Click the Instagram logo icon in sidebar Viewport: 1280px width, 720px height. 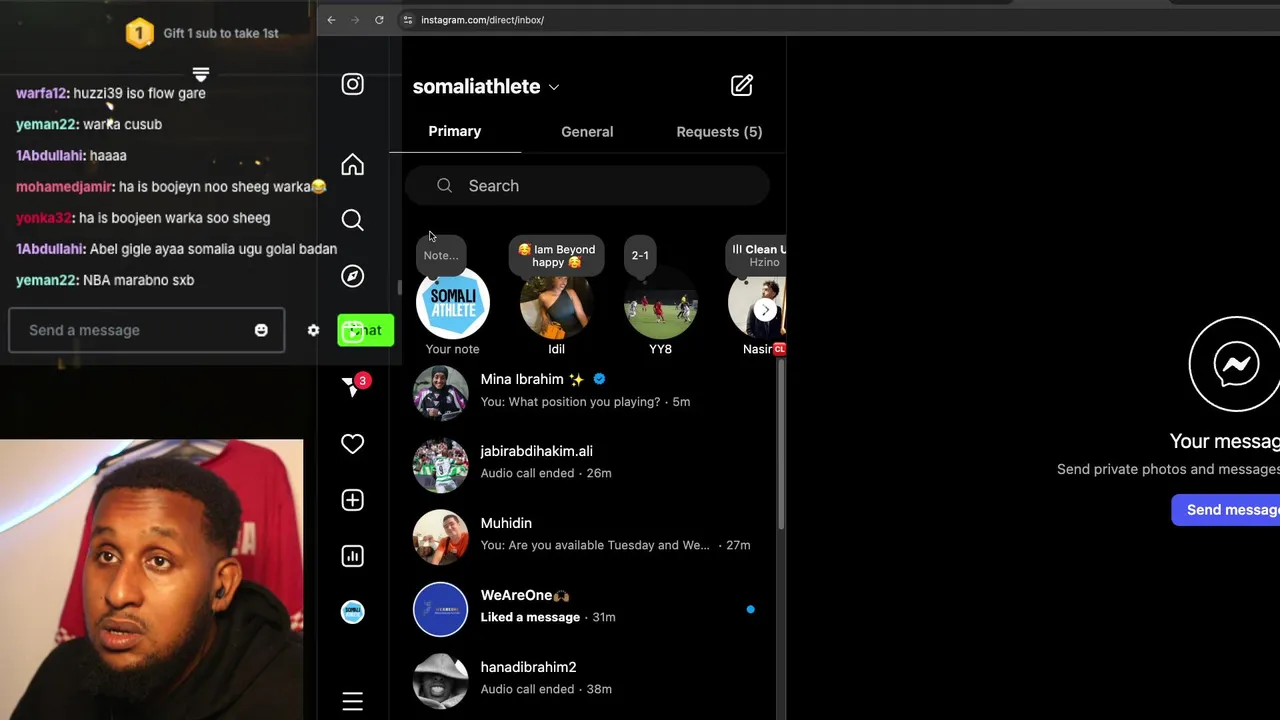coord(352,84)
